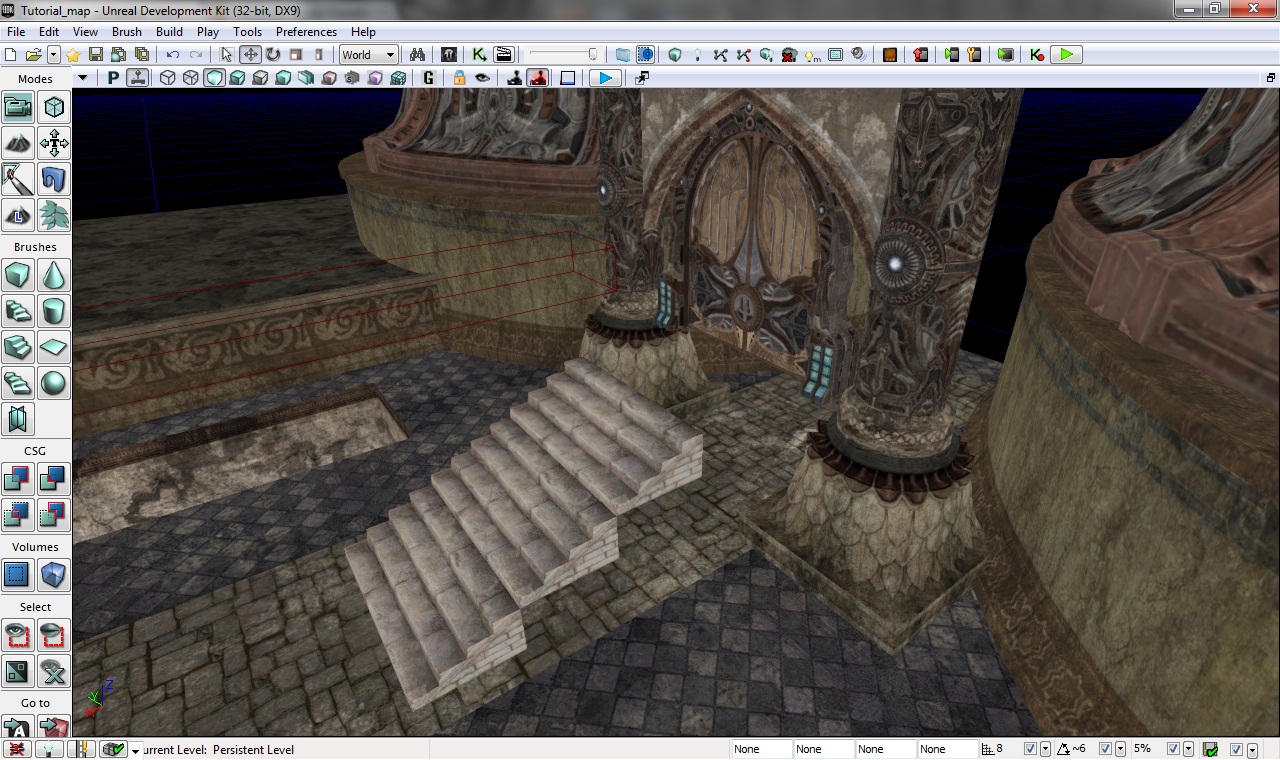The width and height of the screenshot is (1280, 760).
Task: Open the Build menu
Action: pyautogui.click(x=169, y=32)
